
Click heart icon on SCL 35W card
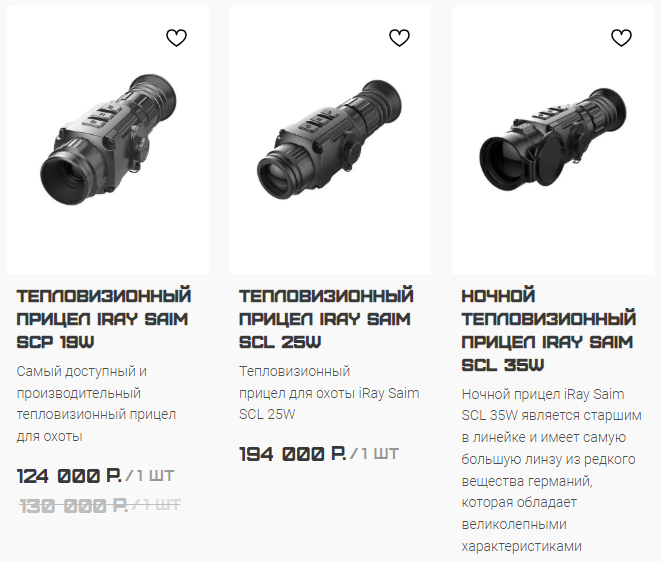[621, 38]
